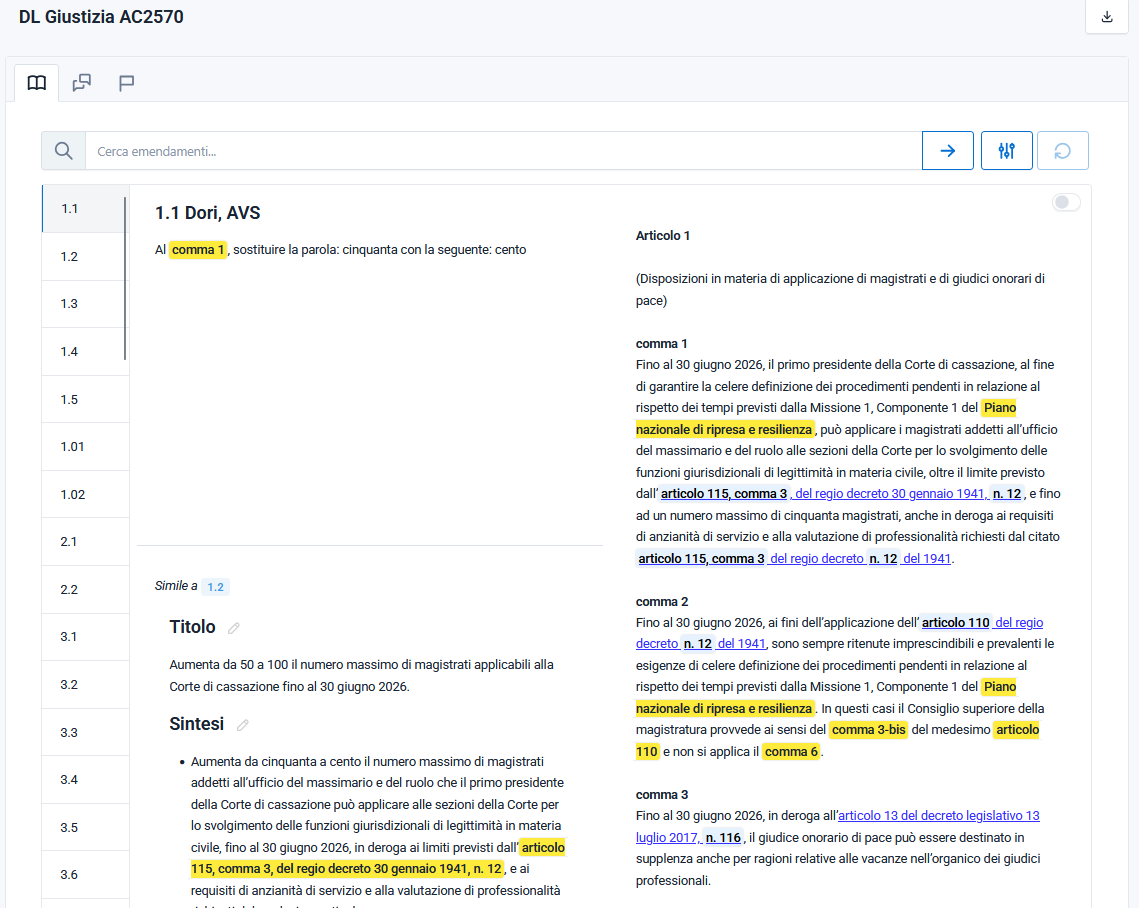Click the refresh reset icon button
The width and height of the screenshot is (1139, 908).
click(x=1062, y=151)
